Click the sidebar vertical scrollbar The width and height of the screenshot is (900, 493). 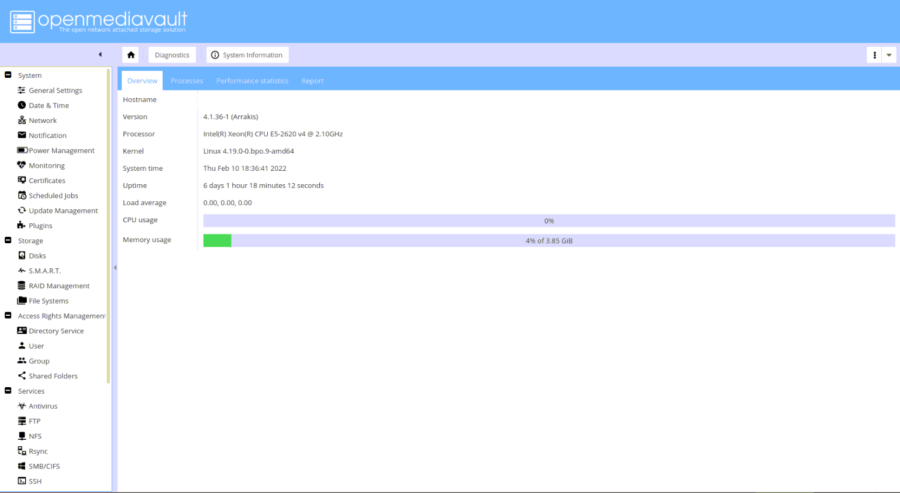point(108,226)
